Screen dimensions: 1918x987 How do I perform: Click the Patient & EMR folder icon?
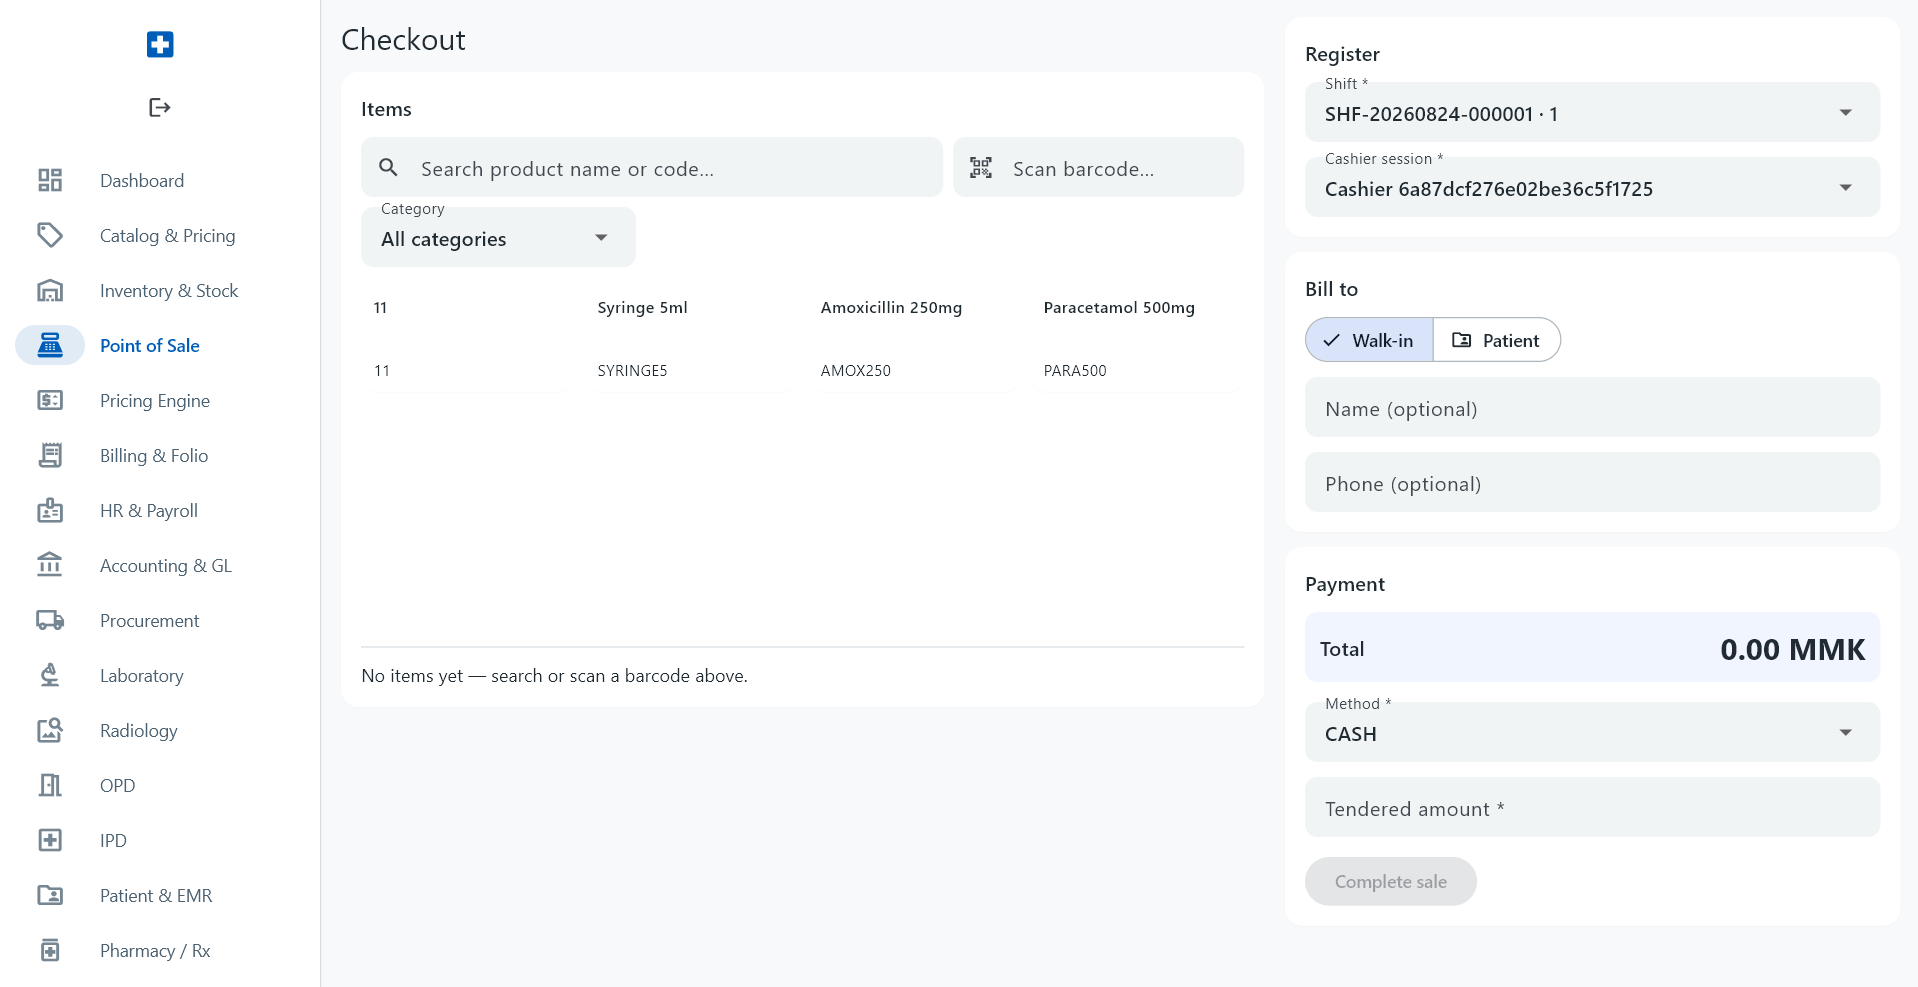tap(50, 895)
